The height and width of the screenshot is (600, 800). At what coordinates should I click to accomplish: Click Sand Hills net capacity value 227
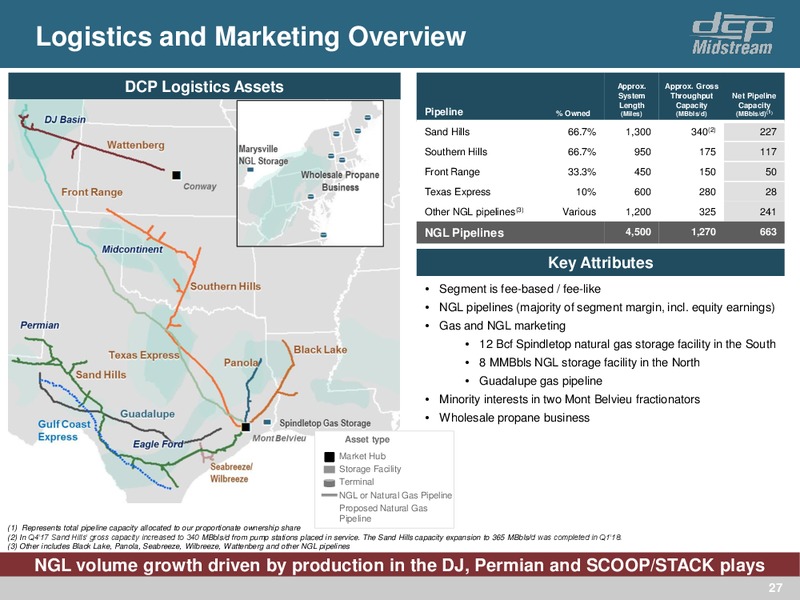pos(768,132)
